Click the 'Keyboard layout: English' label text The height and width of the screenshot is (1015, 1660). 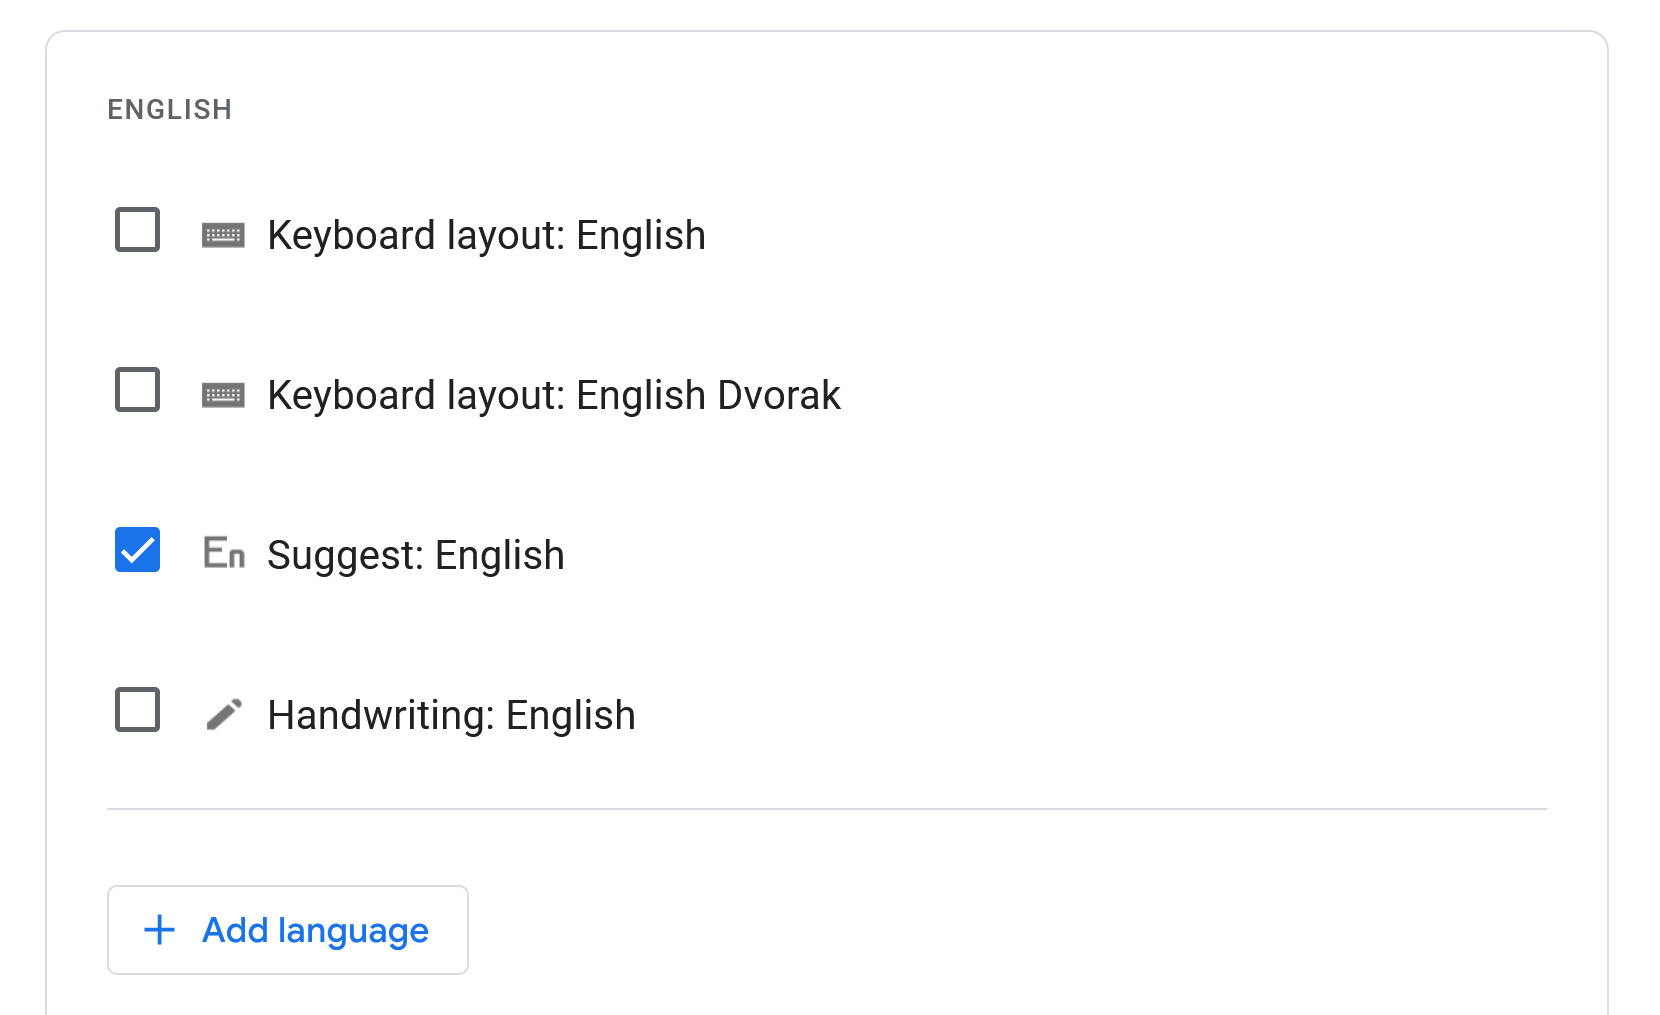486,236
